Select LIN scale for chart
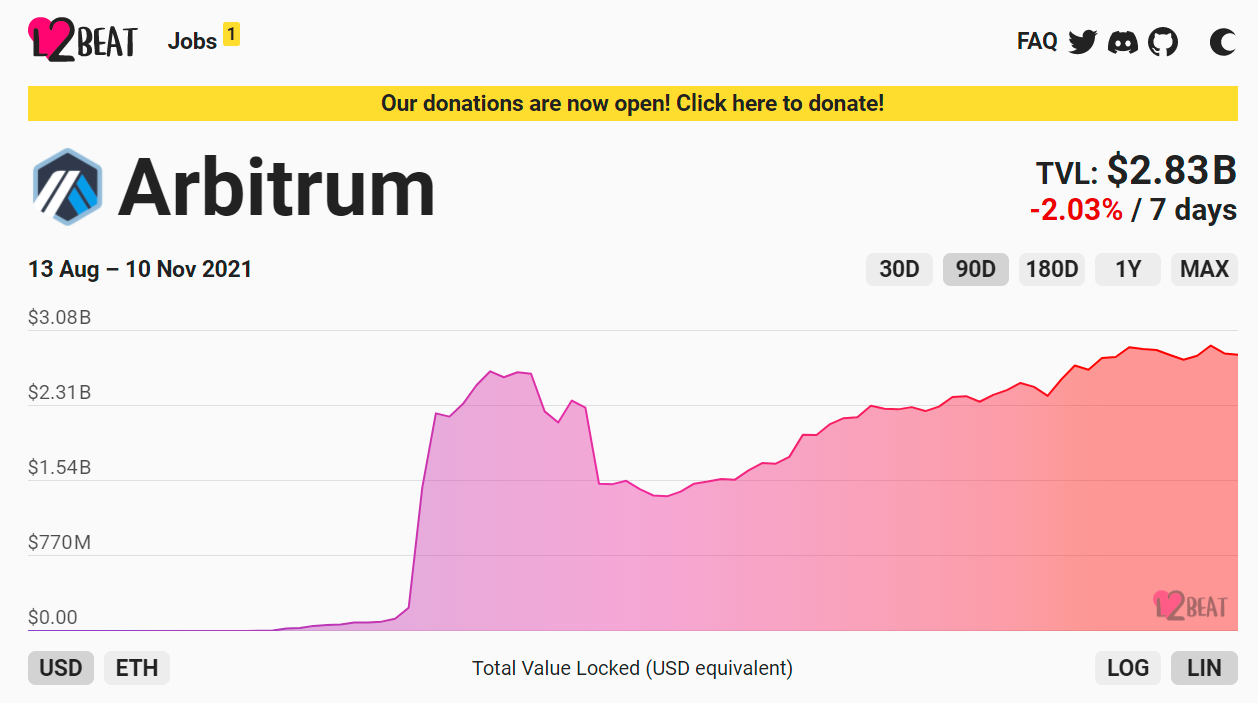Screen dimensions: 1258x703 point(1204,668)
